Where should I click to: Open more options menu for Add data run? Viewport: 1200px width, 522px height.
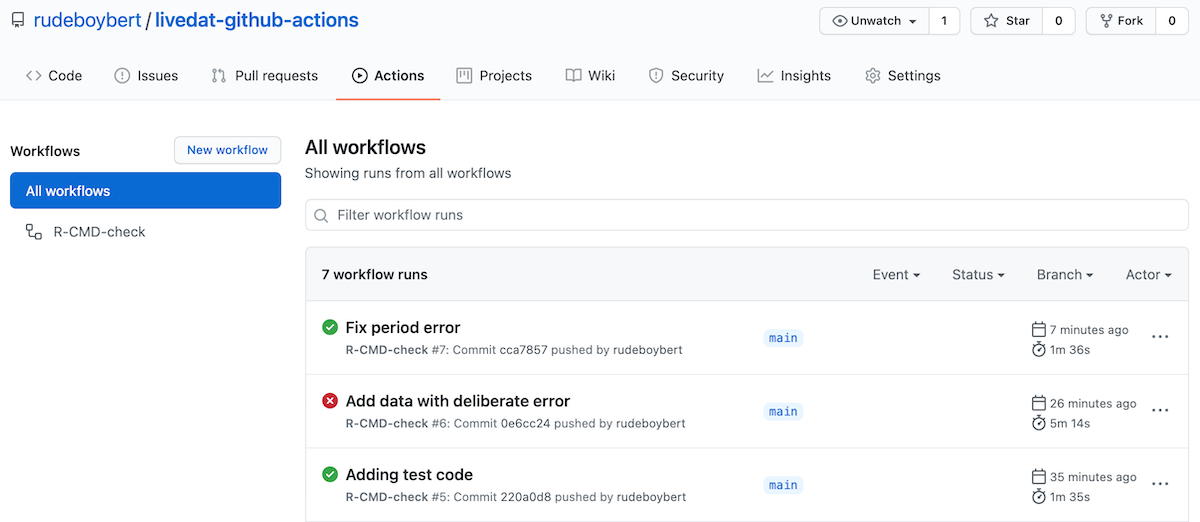(x=1160, y=410)
